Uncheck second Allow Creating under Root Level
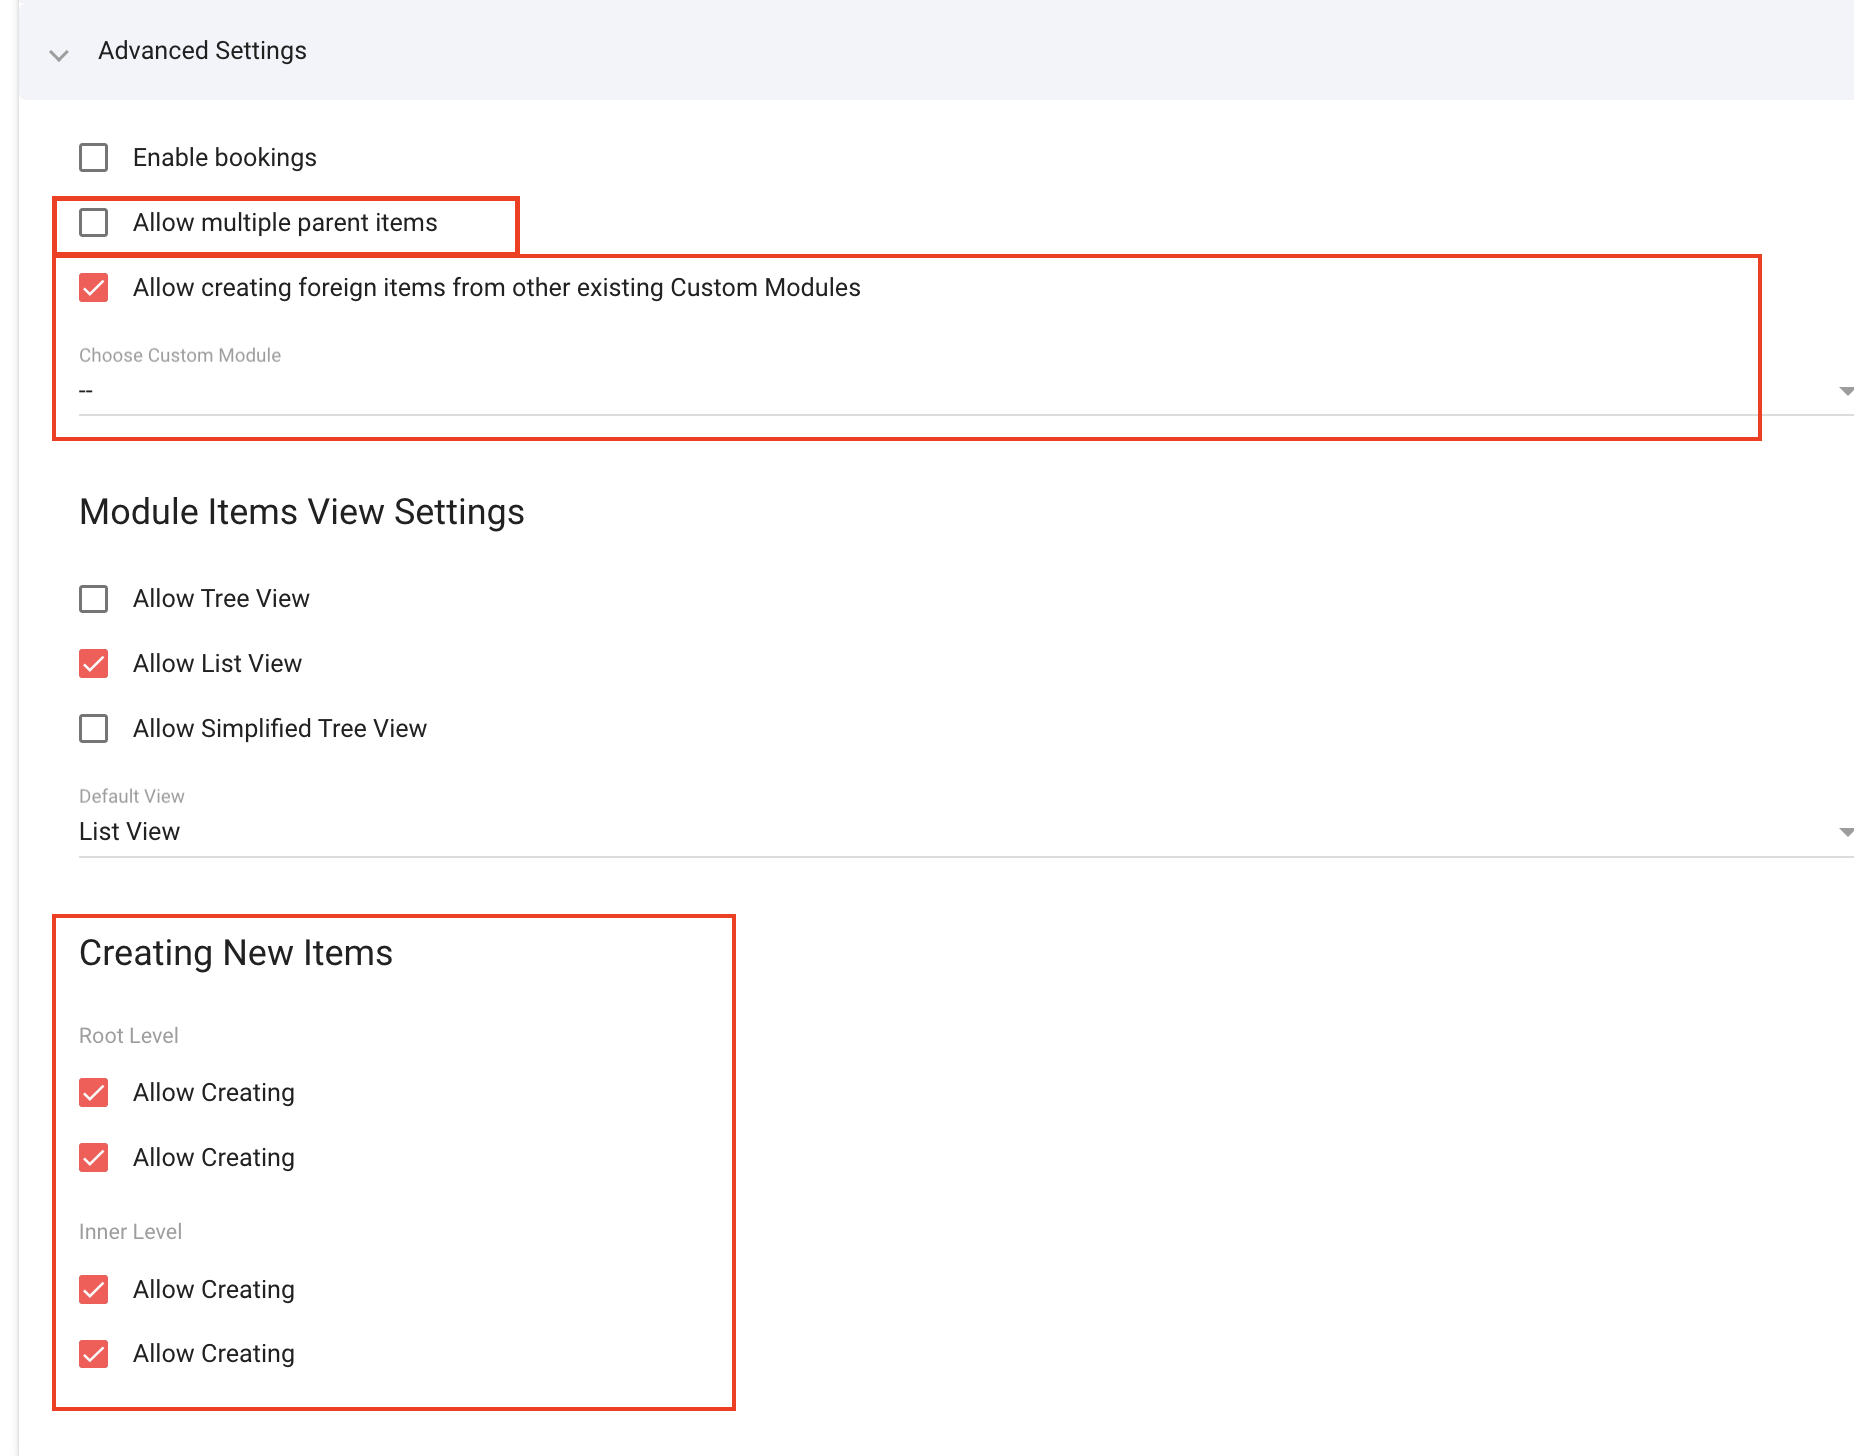Viewport: 1854px width, 1456px height. pyautogui.click(x=94, y=1158)
